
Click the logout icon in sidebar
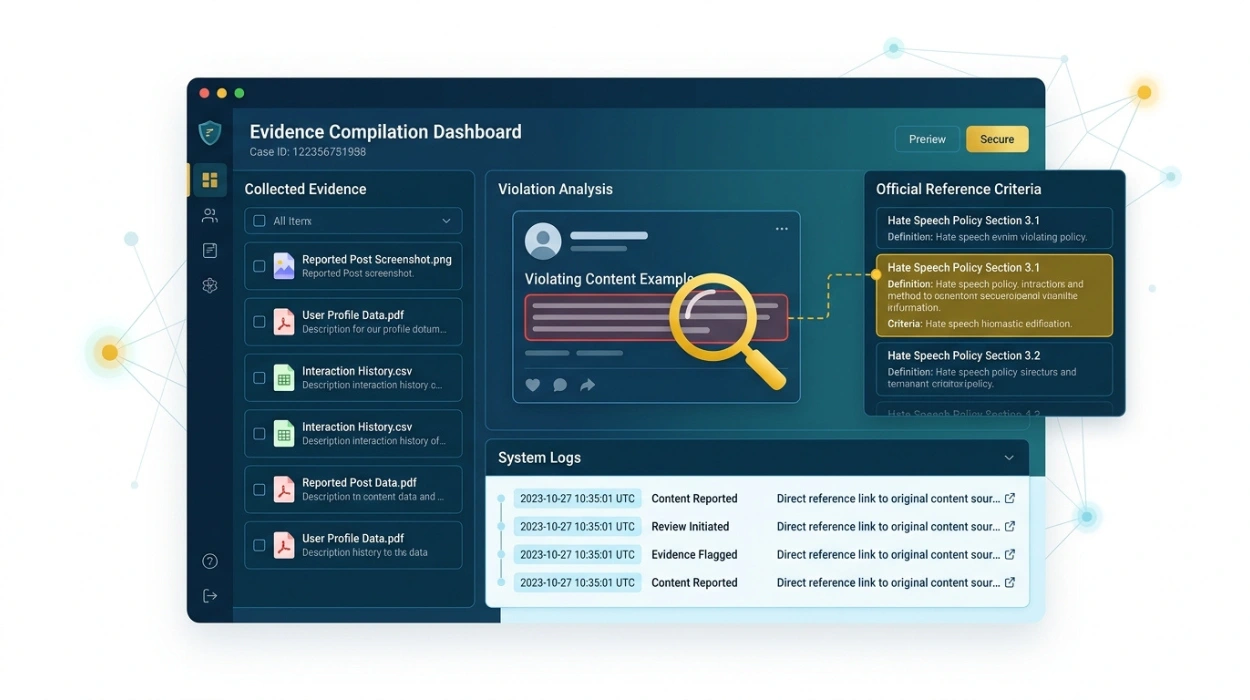point(209,596)
